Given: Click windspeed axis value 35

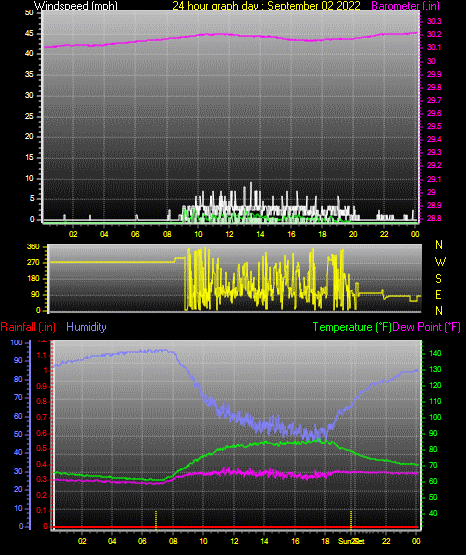Looking at the screenshot, I should [29, 74].
